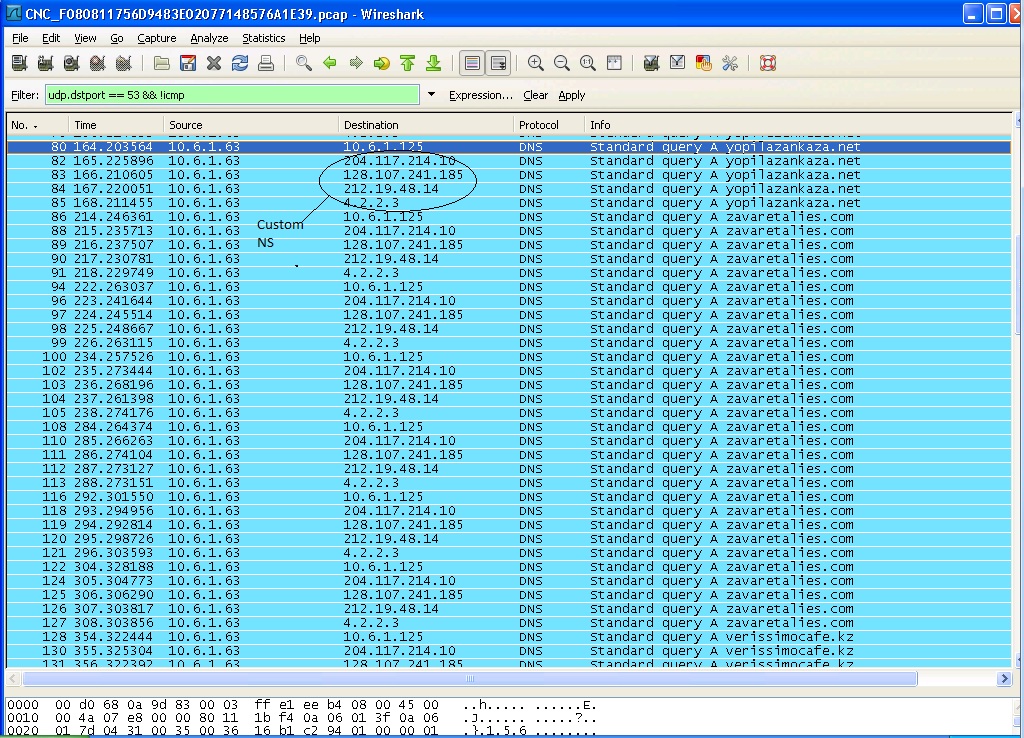Select packet 86 zavaretalies.com query

[x=509, y=217]
